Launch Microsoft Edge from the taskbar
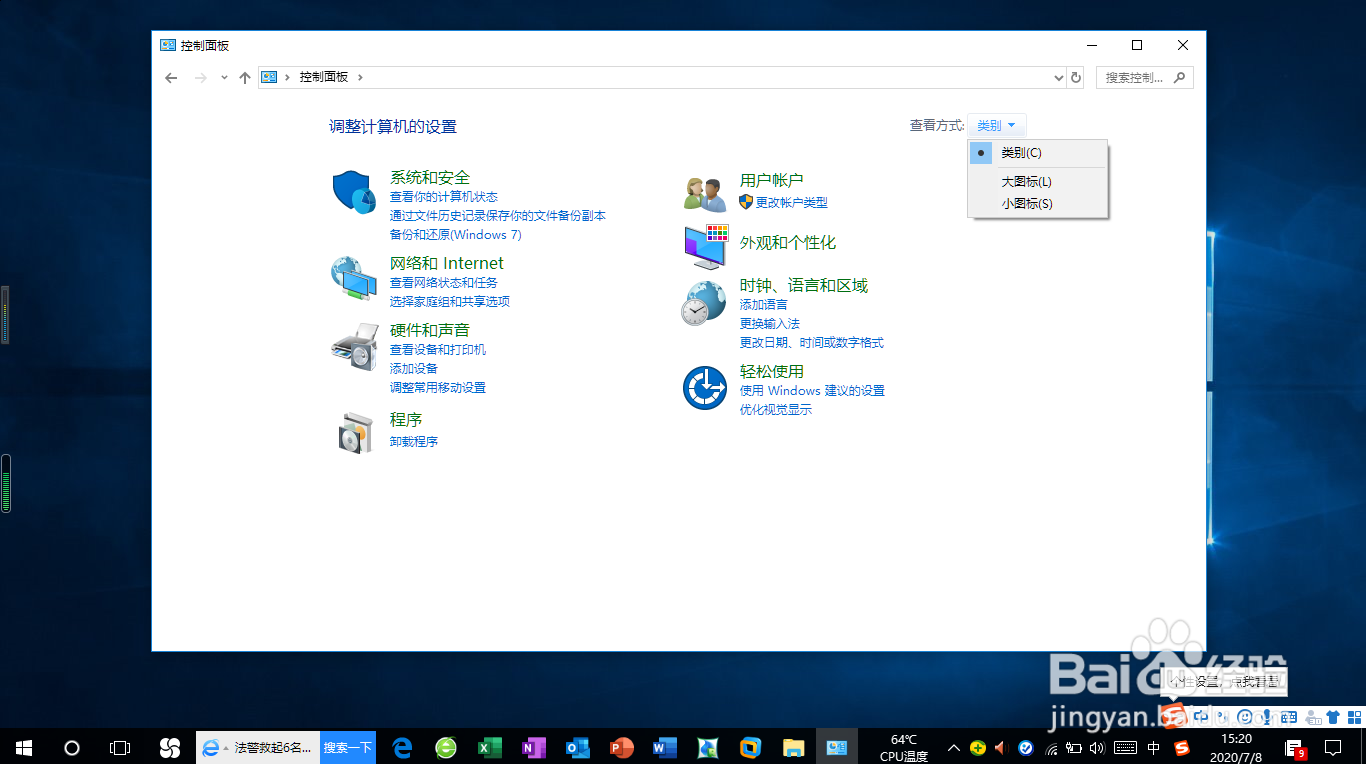This screenshot has width=1366, height=764. [x=403, y=747]
